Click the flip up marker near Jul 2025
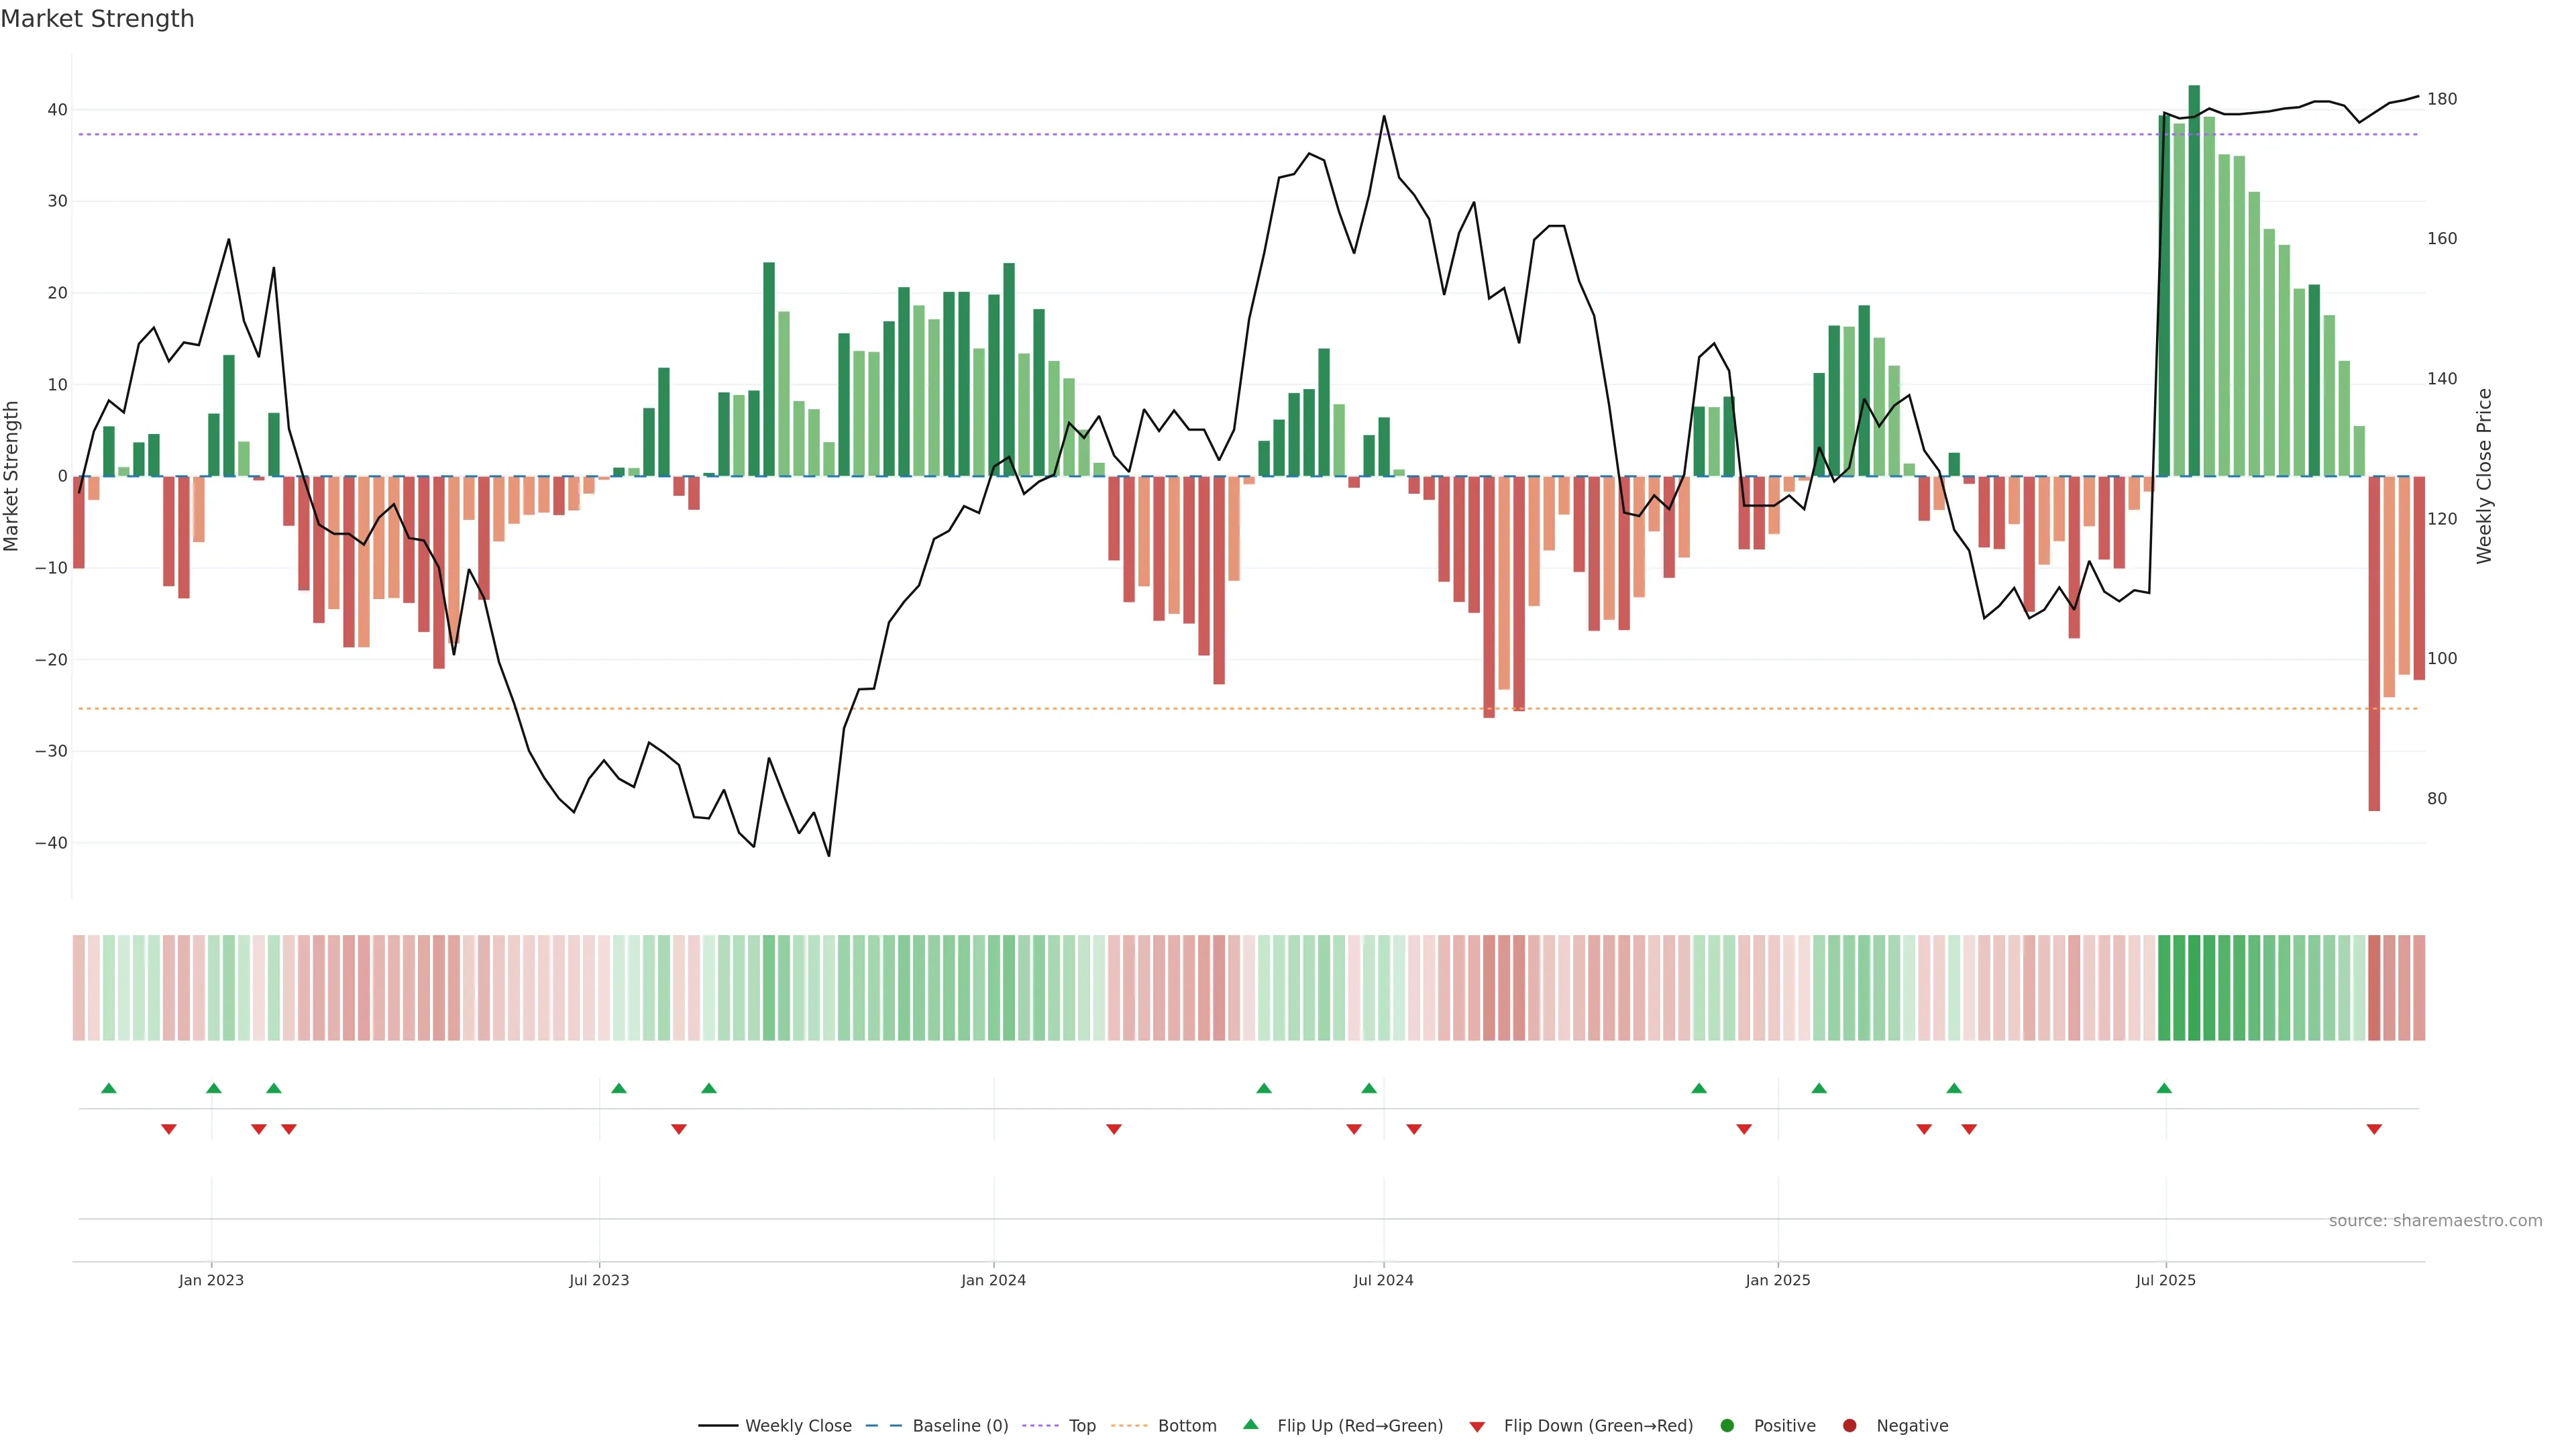2576x1449 pixels. click(x=2164, y=1088)
